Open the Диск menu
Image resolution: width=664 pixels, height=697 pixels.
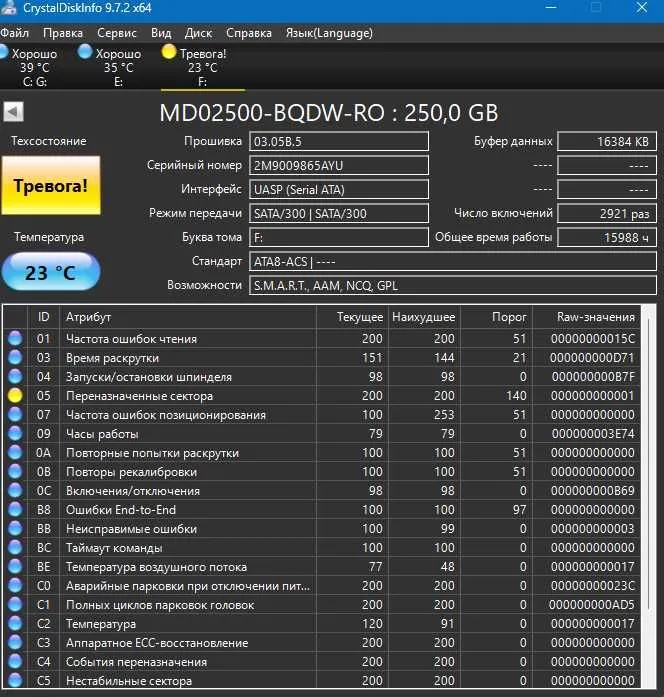[x=198, y=33]
